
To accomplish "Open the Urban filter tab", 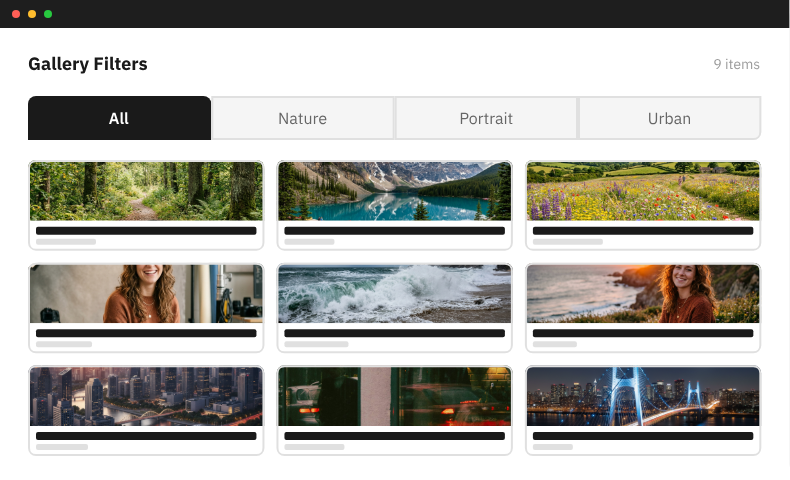I will tap(669, 118).
